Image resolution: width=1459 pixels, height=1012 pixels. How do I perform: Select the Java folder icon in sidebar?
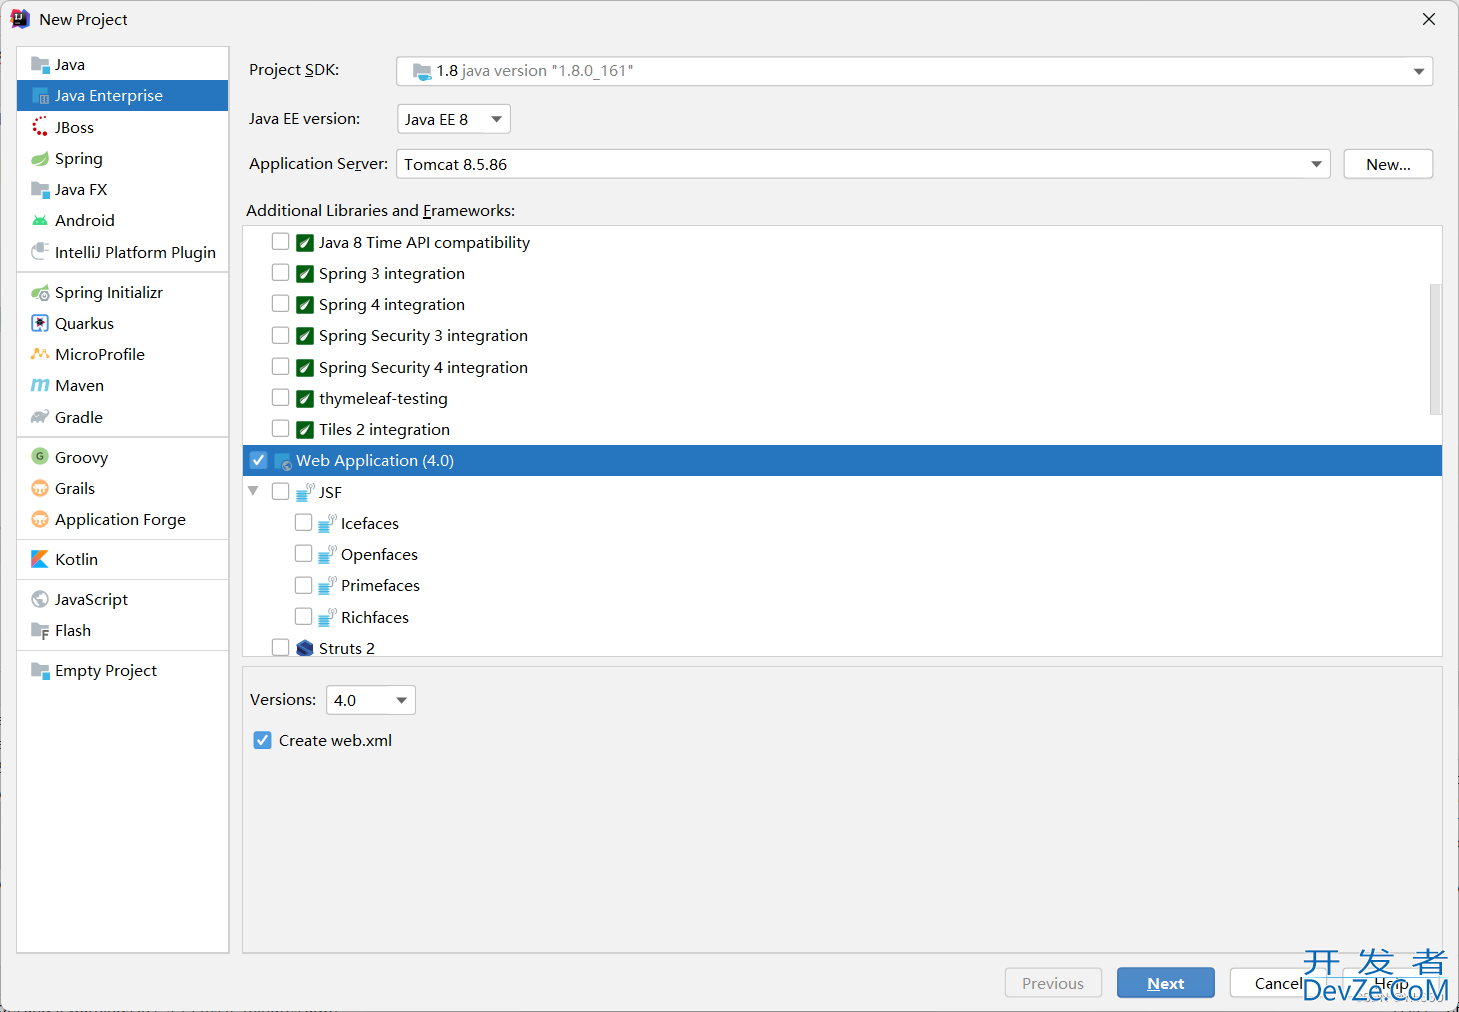pyautogui.click(x=40, y=65)
